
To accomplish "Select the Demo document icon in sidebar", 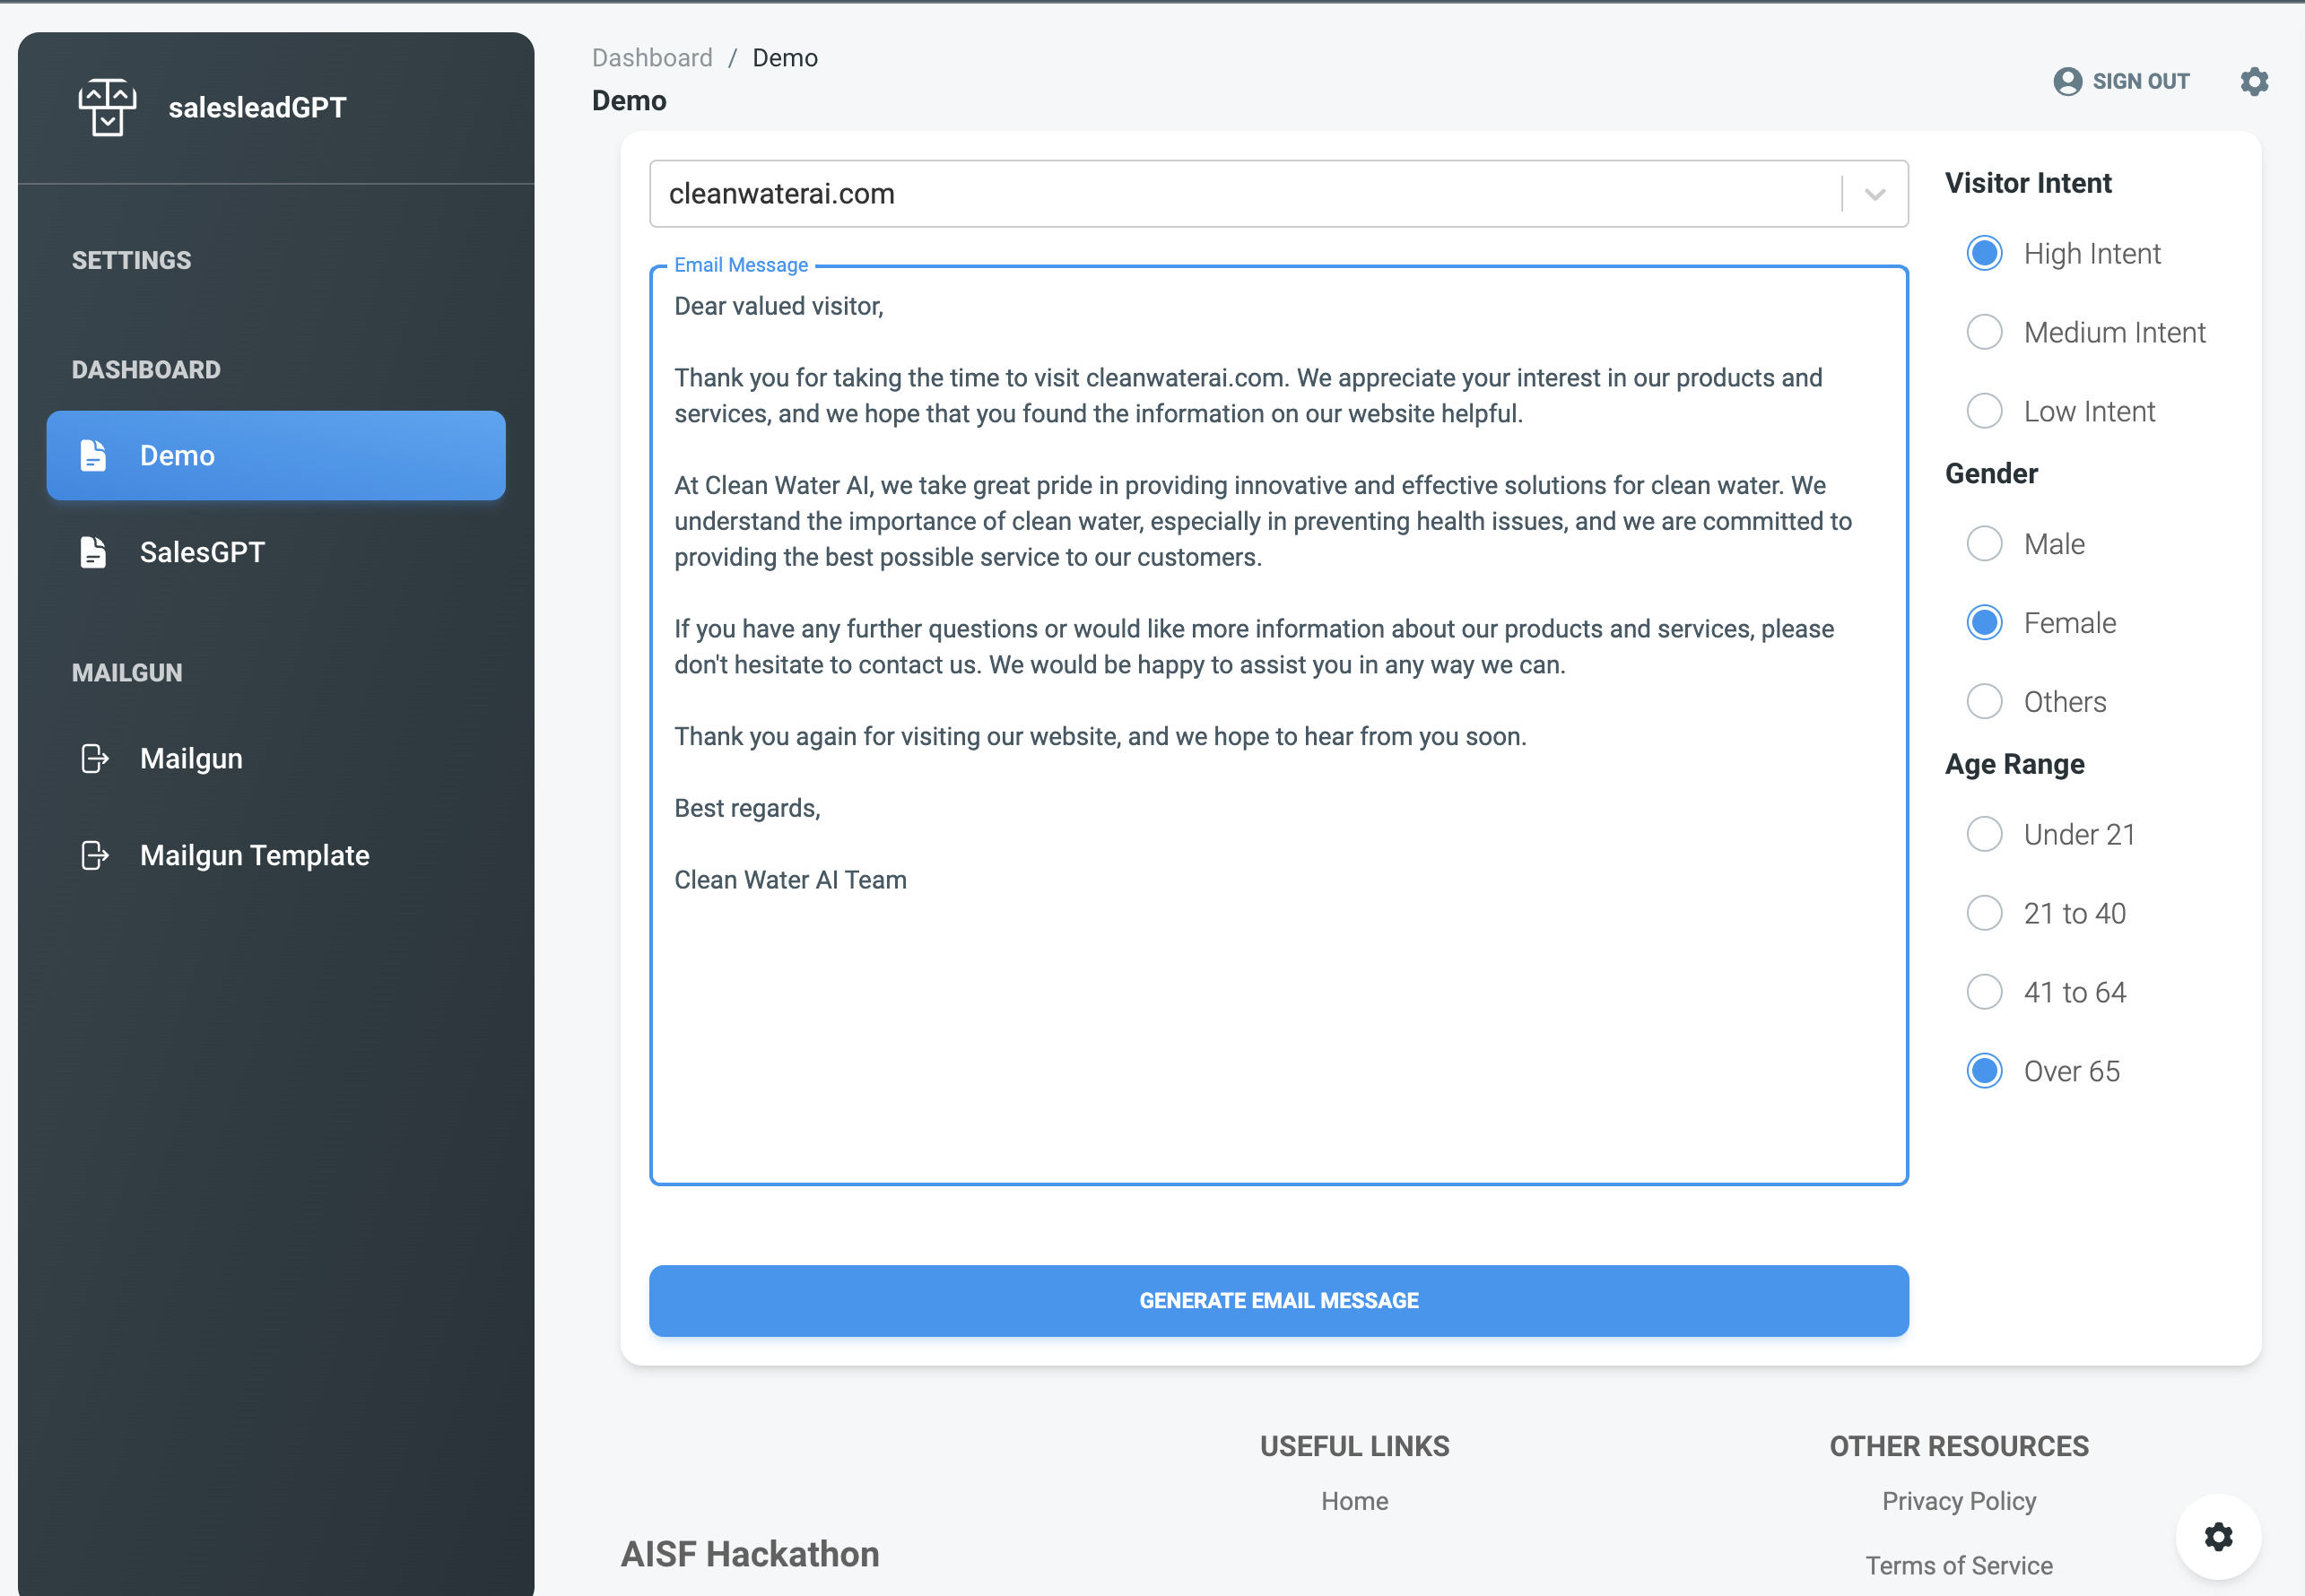I will click(x=93, y=455).
